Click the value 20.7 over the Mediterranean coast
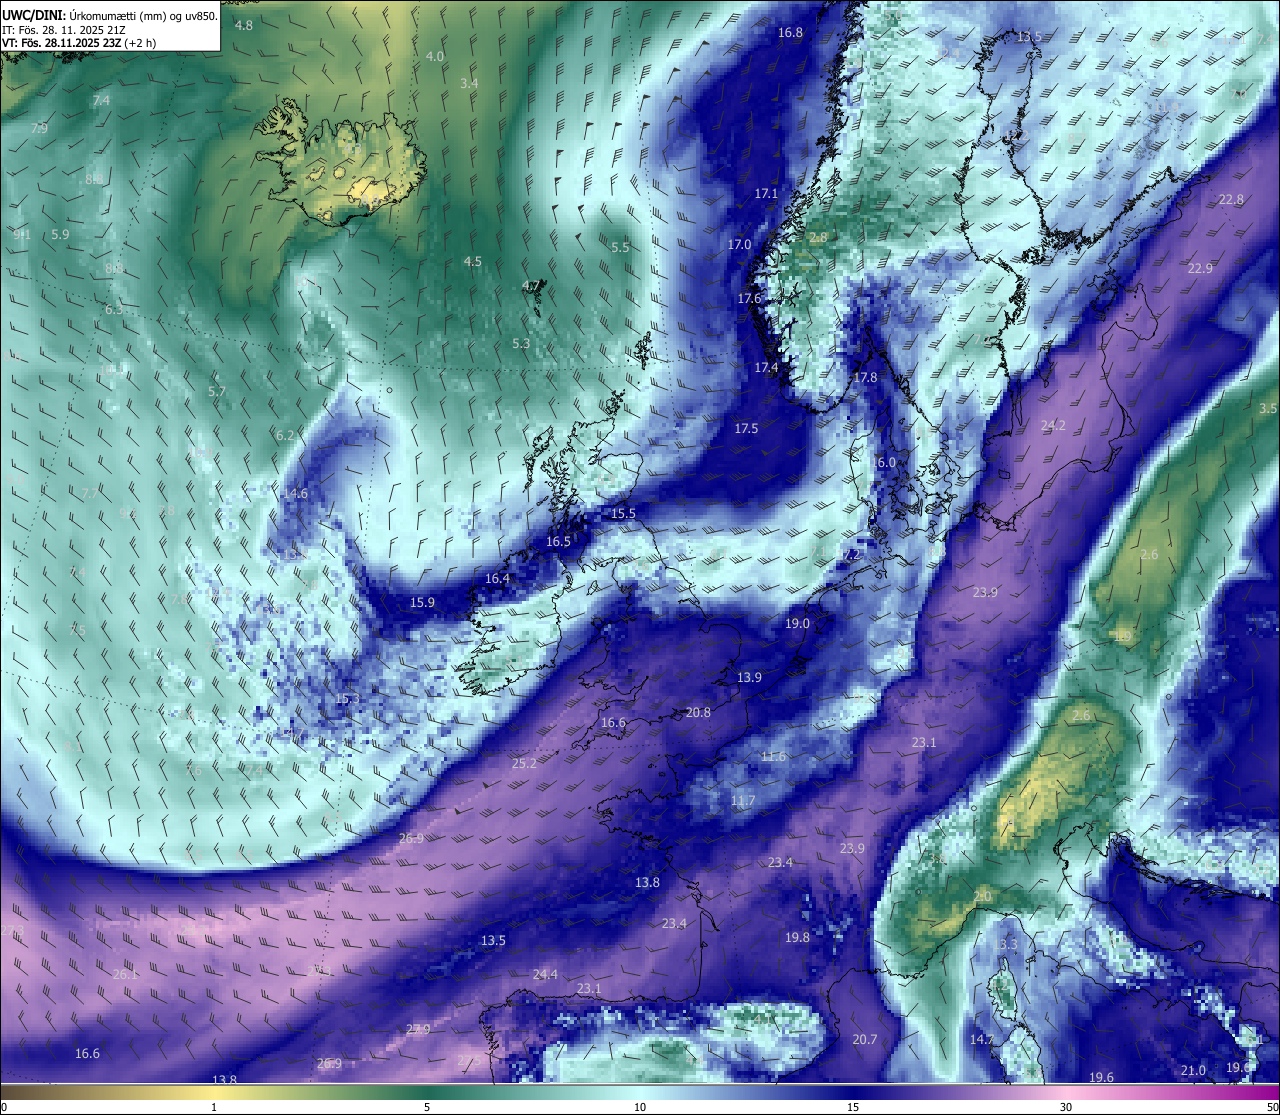Viewport: 1280px width, 1115px height. point(864,1040)
